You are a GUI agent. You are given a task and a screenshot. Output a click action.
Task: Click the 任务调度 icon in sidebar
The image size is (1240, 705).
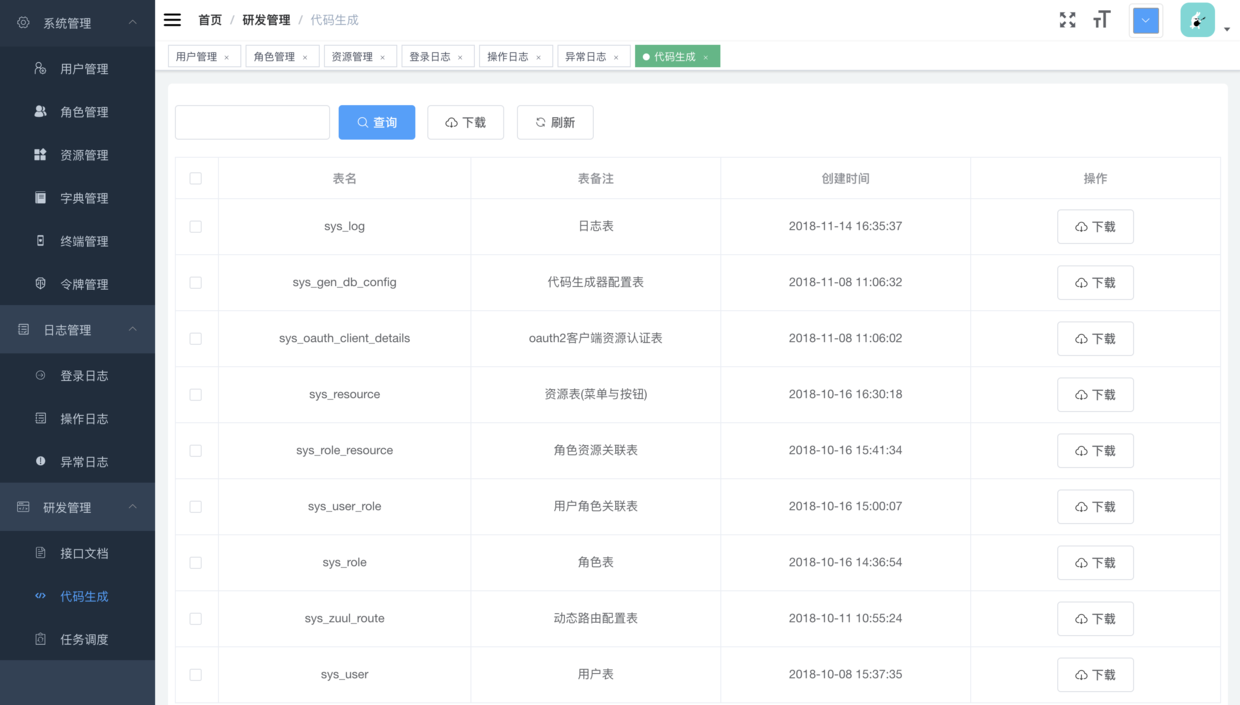40,639
